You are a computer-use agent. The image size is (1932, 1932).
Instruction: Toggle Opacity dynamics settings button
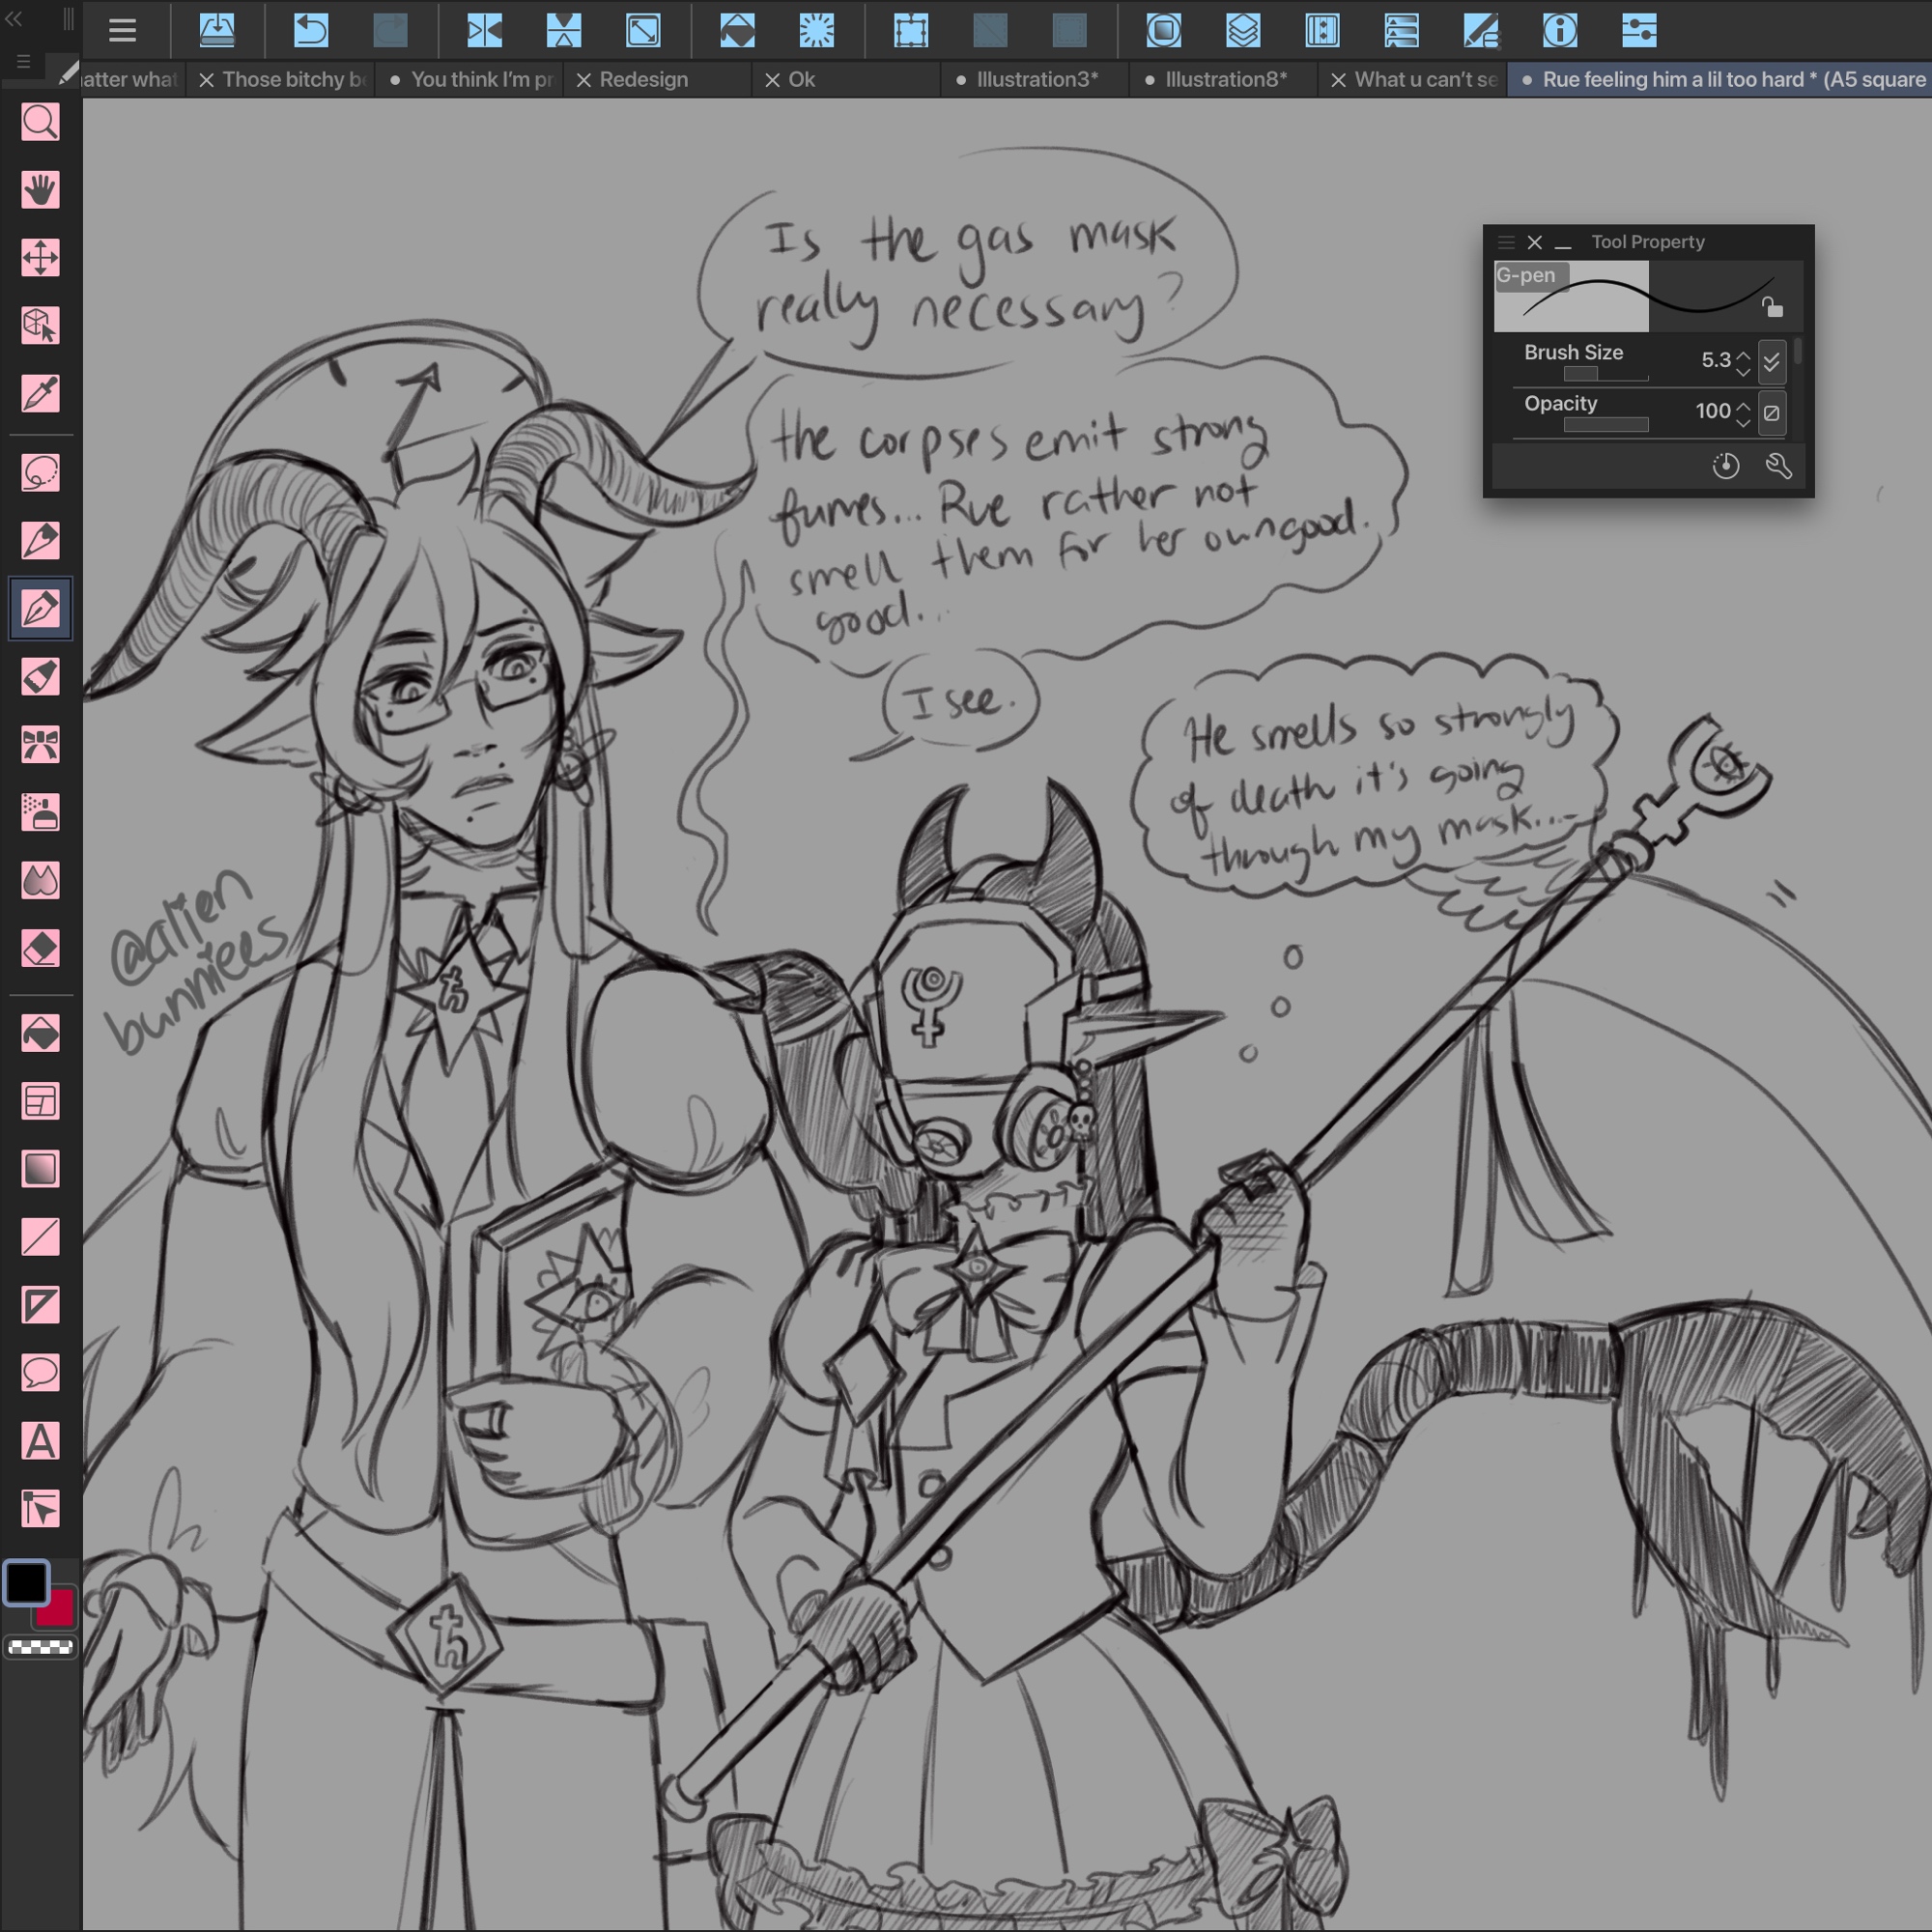coord(1771,412)
